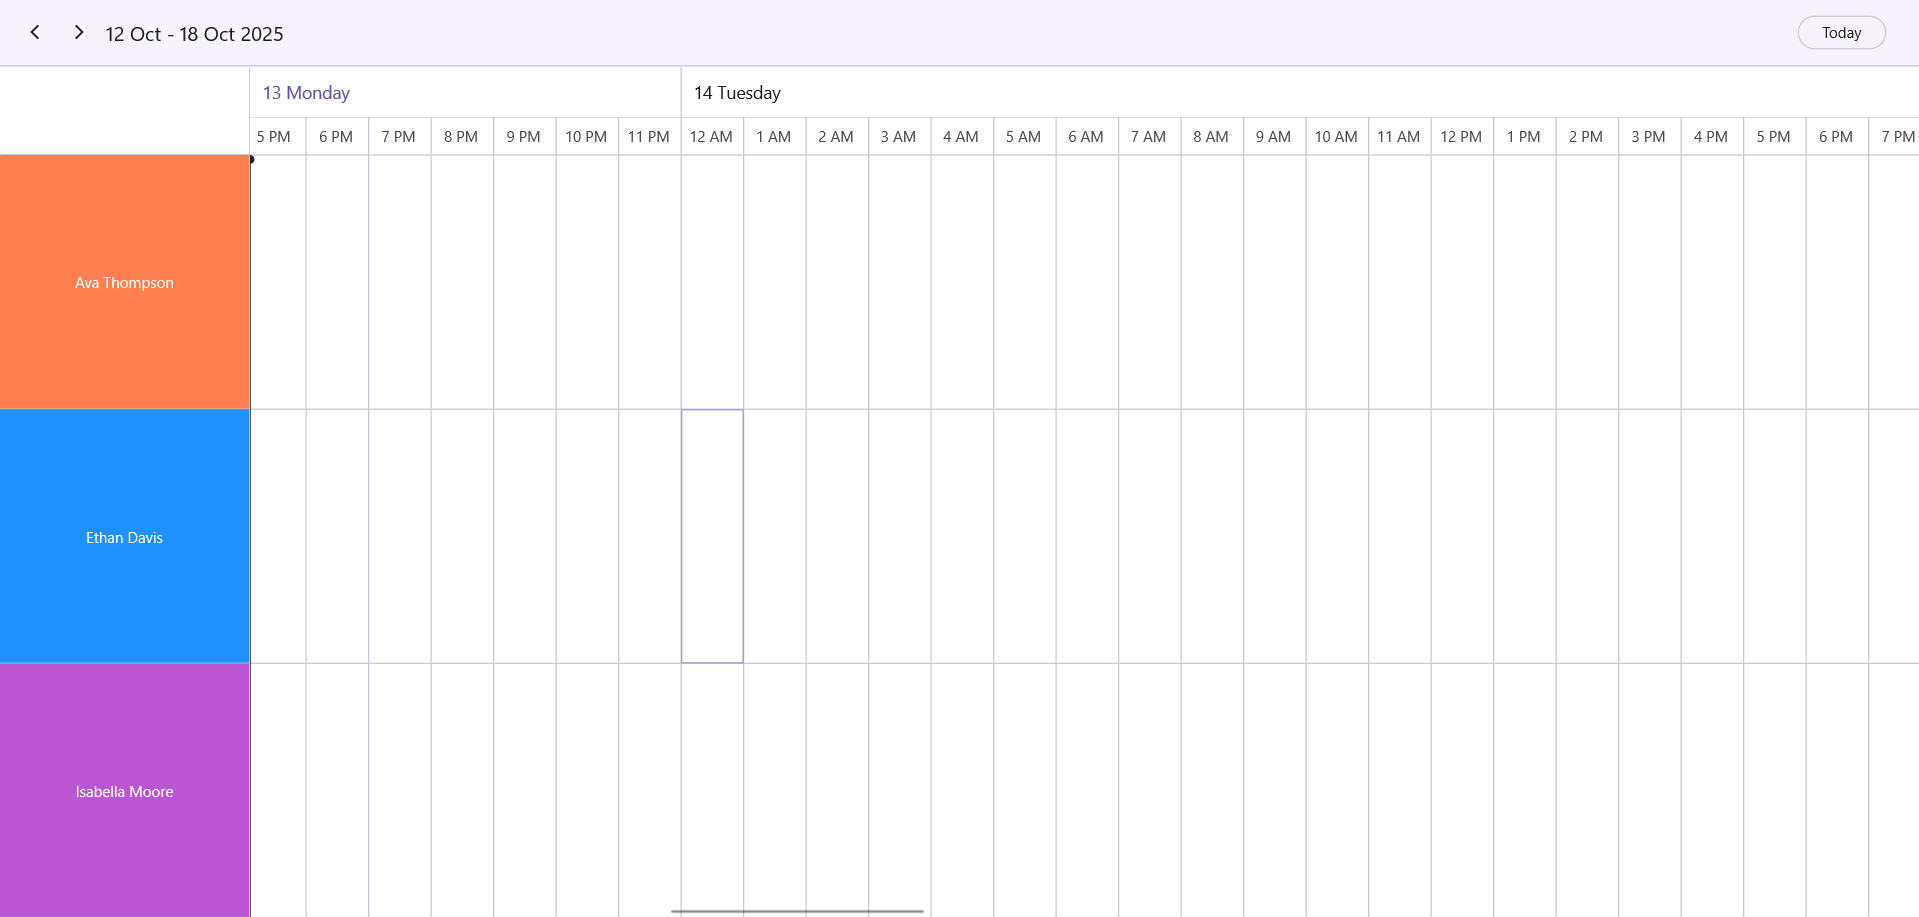This screenshot has width=1919, height=917.
Task: Click the previous week navigation arrow
Action: point(35,32)
